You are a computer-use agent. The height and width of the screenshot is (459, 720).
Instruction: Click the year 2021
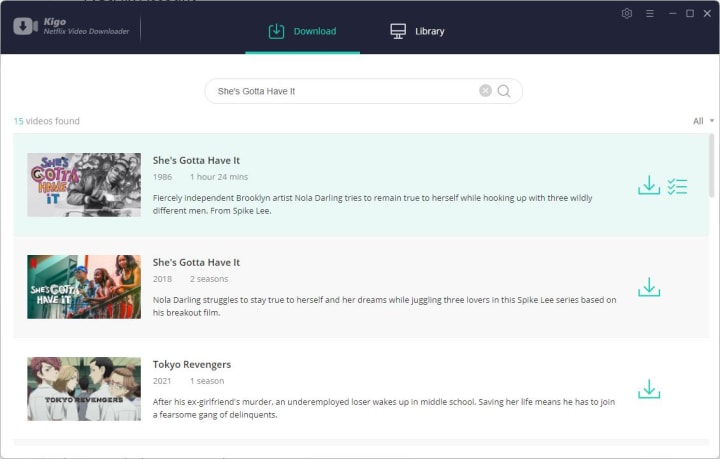click(162, 381)
